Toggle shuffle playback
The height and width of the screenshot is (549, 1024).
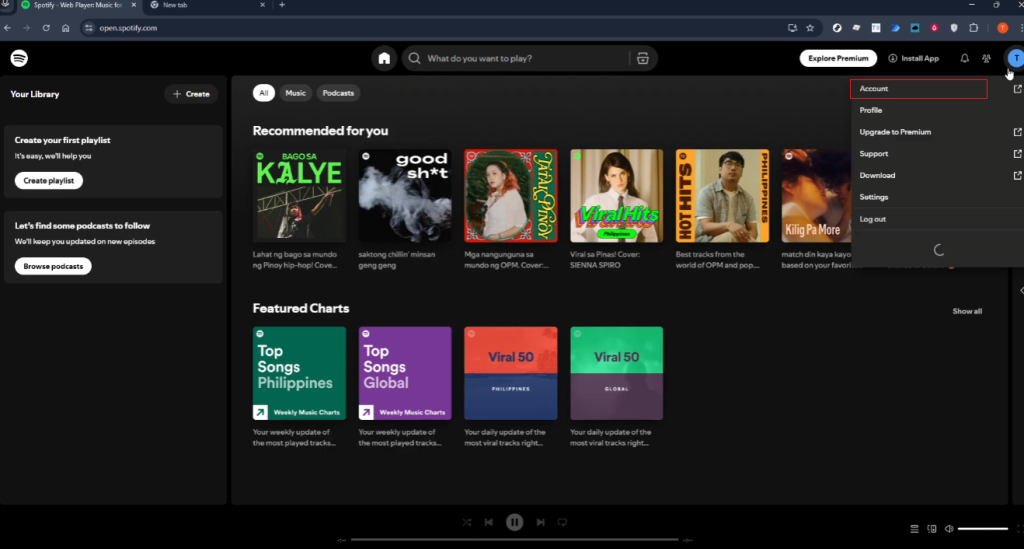(x=466, y=522)
